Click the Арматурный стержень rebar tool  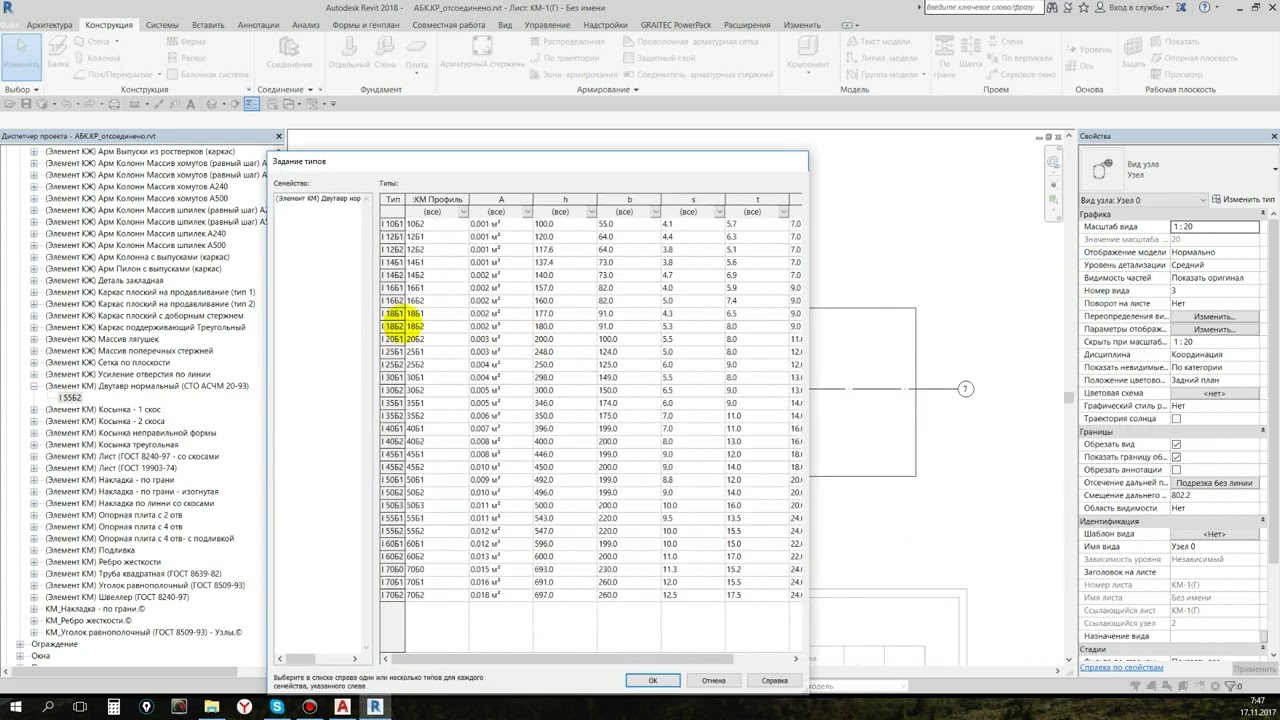tap(482, 54)
